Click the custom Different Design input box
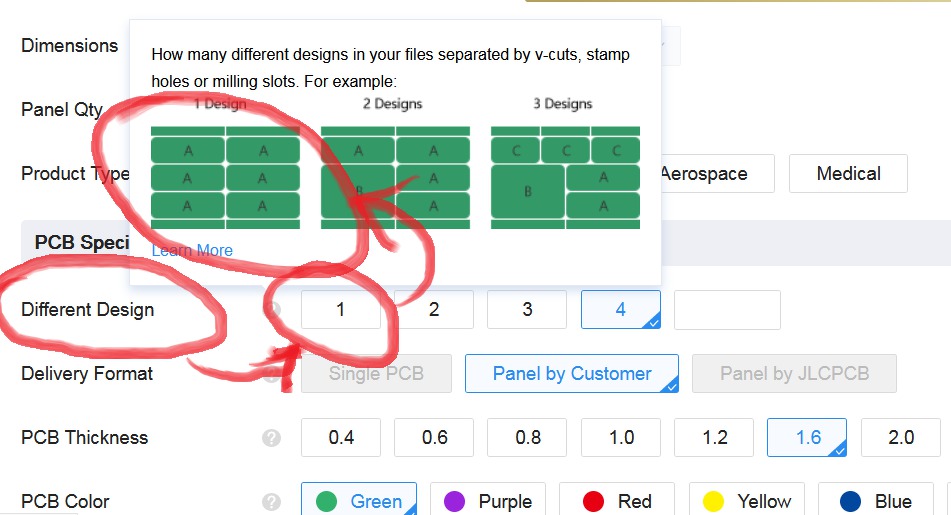 pos(727,310)
